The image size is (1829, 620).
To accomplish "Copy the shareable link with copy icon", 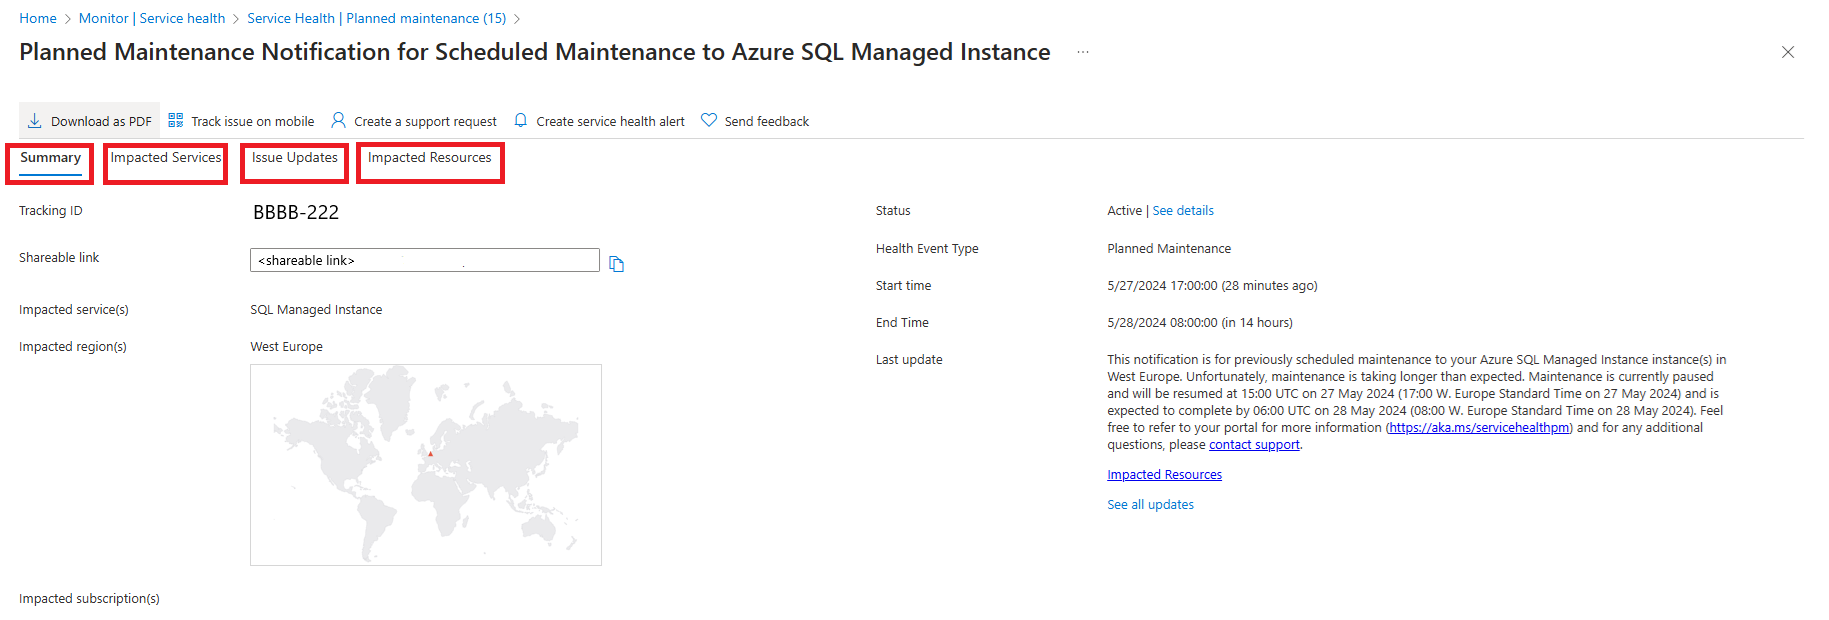I will [x=617, y=264].
